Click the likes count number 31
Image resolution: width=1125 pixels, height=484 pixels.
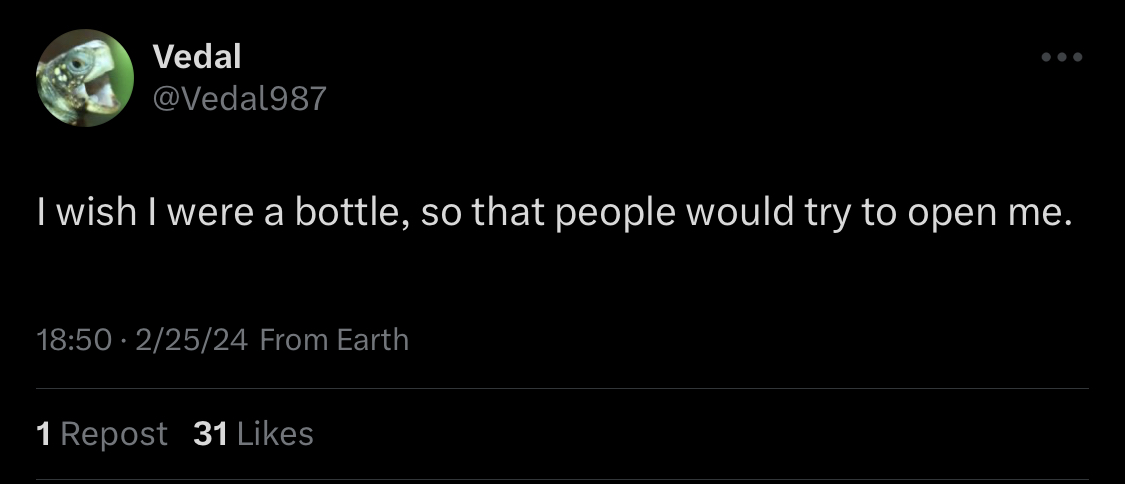[x=210, y=434]
